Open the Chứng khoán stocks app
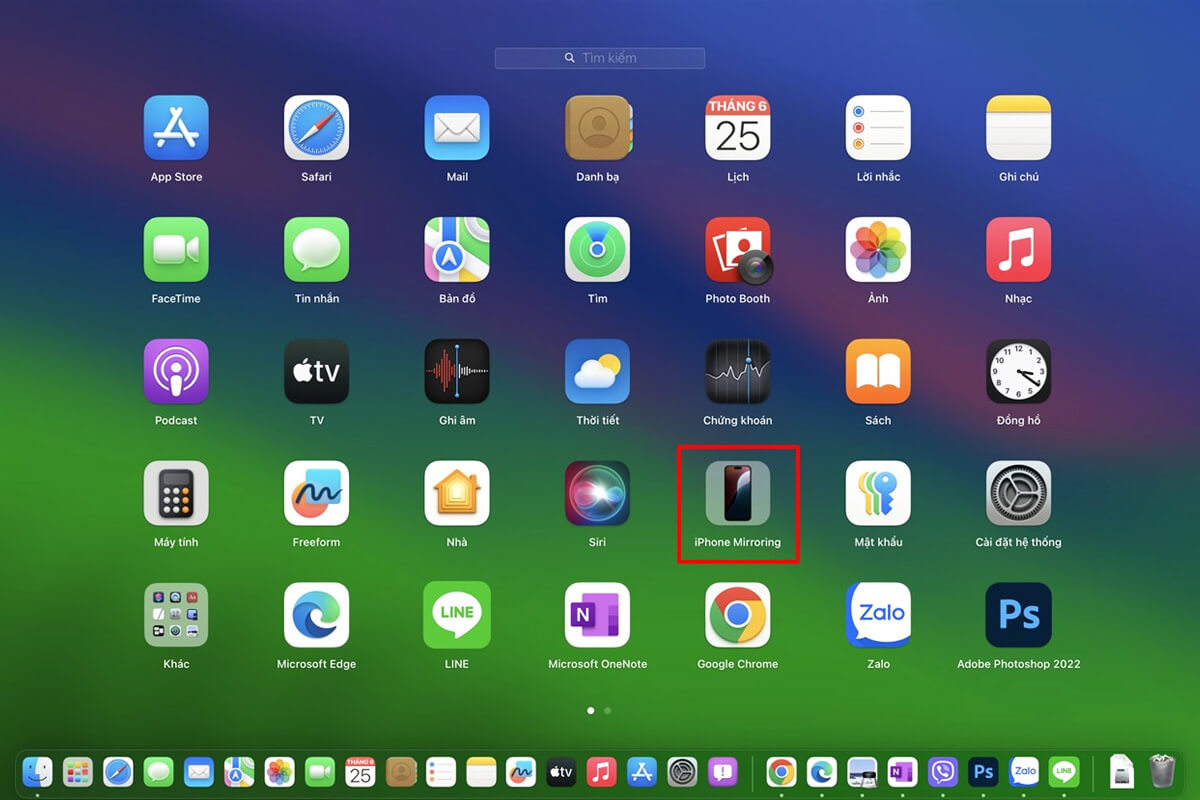 click(x=737, y=372)
